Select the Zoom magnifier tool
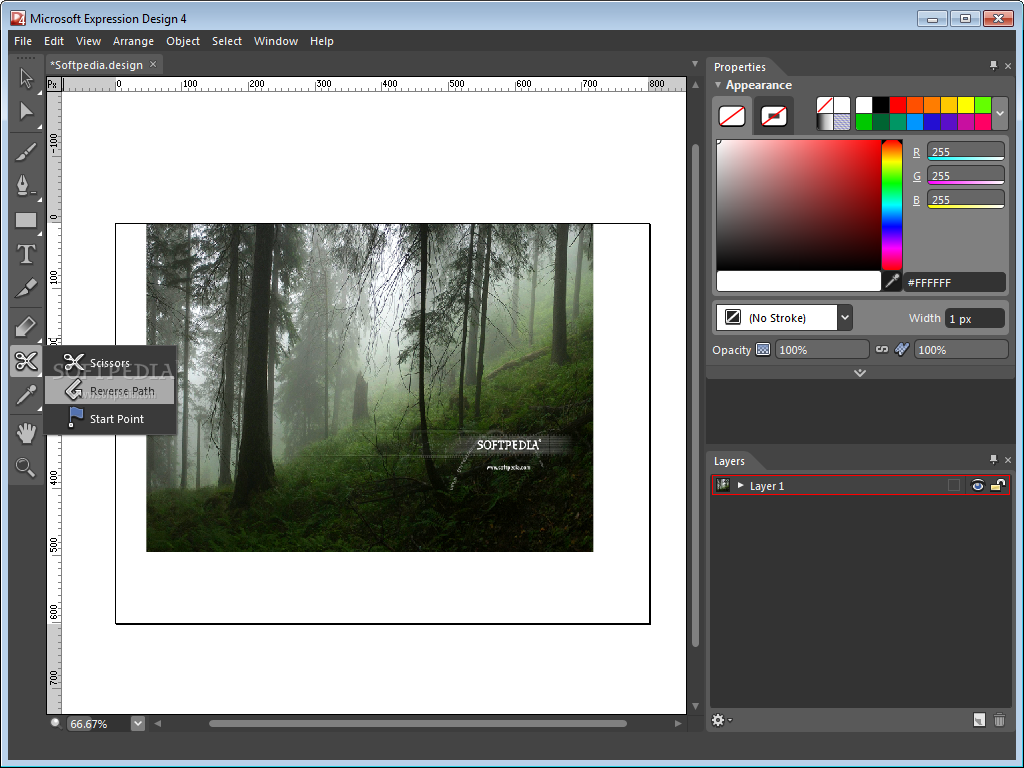The width and height of the screenshot is (1024, 768). [26, 467]
